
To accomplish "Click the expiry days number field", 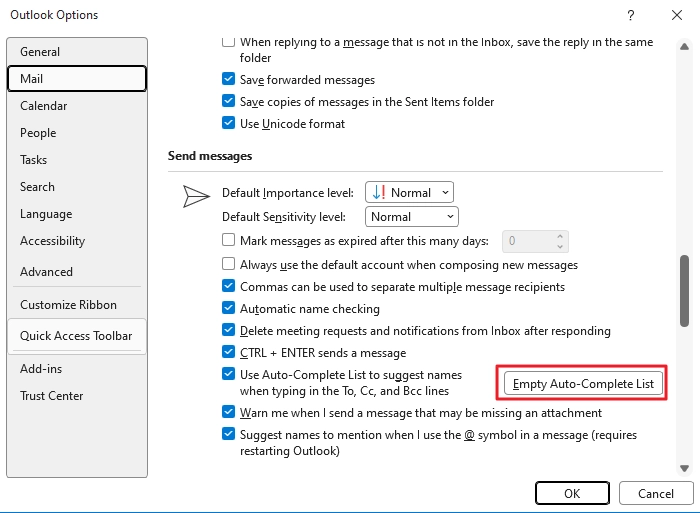I will click(x=528, y=241).
